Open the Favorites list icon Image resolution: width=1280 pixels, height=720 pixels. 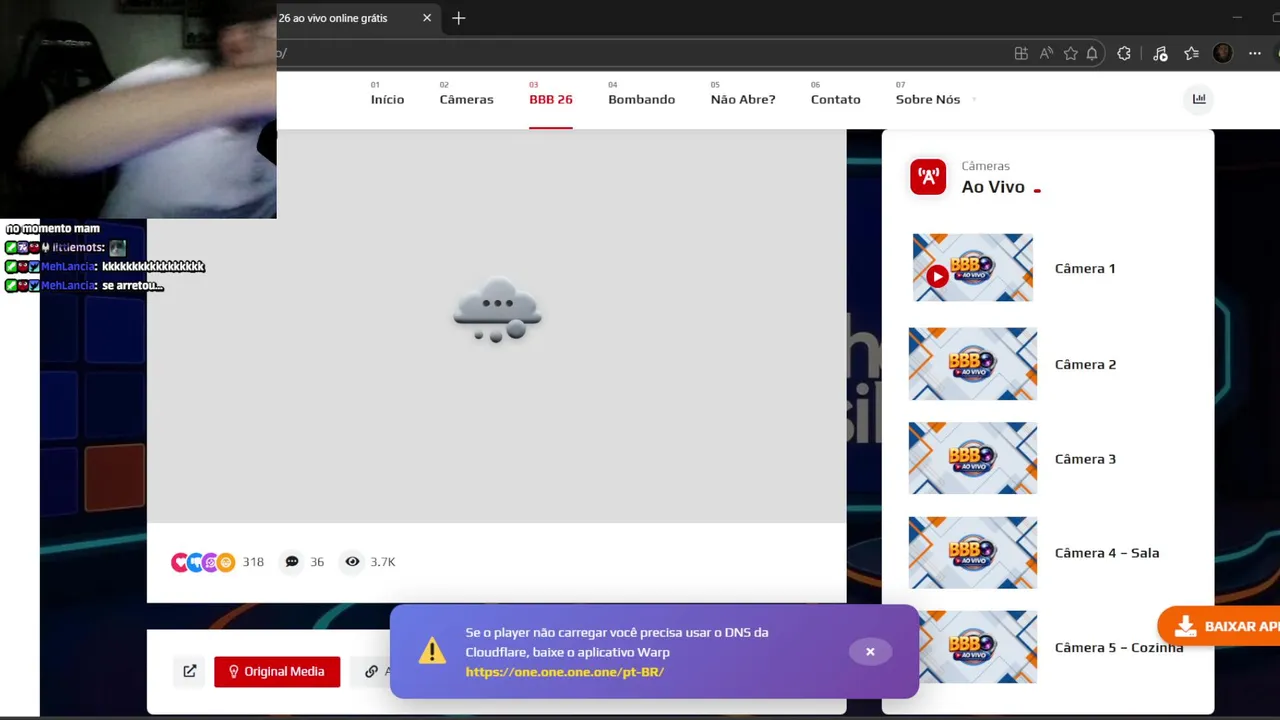tap(1191, 54)
